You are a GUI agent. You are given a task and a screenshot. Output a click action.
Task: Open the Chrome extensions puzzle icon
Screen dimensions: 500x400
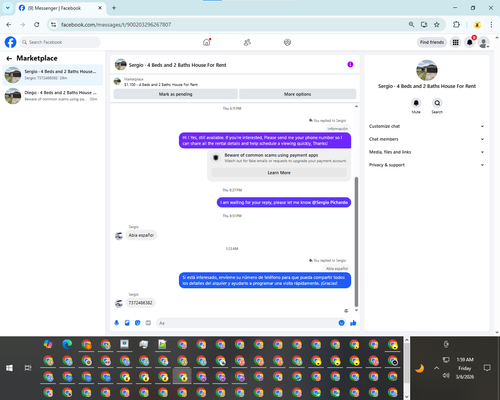click(x=456, y=25)
